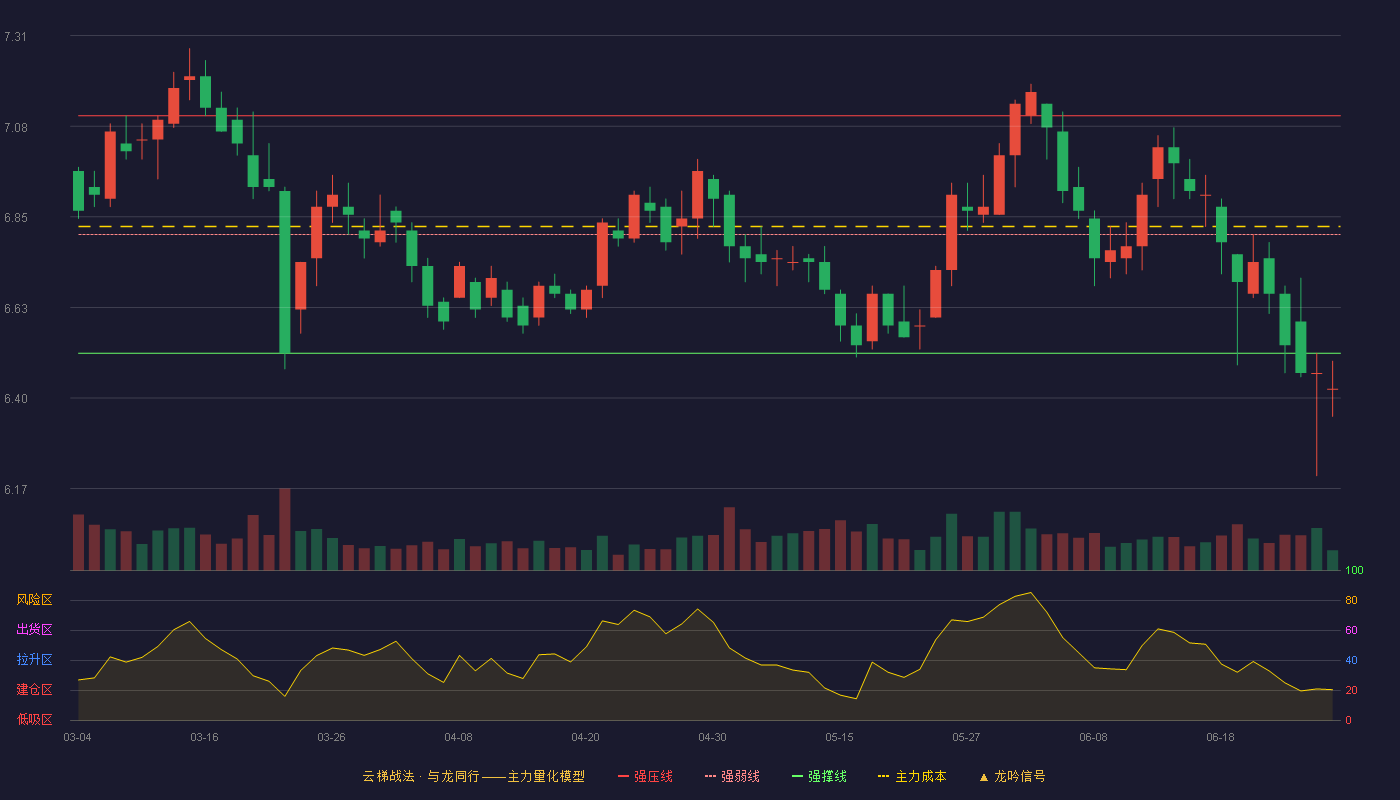Click the 100 value on indicator axis

tap(1355, 571)
